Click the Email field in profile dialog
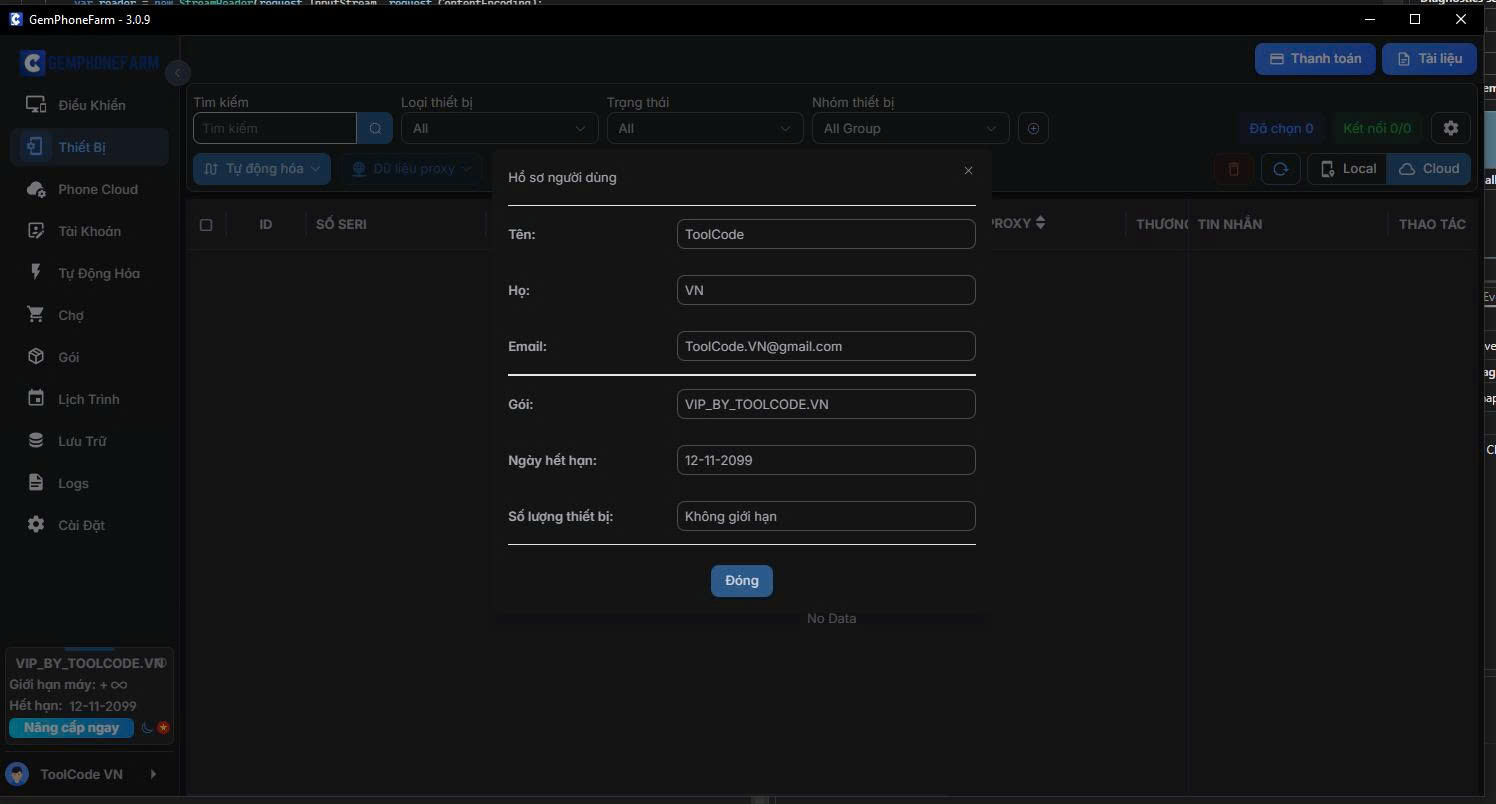 pos(826,346)
